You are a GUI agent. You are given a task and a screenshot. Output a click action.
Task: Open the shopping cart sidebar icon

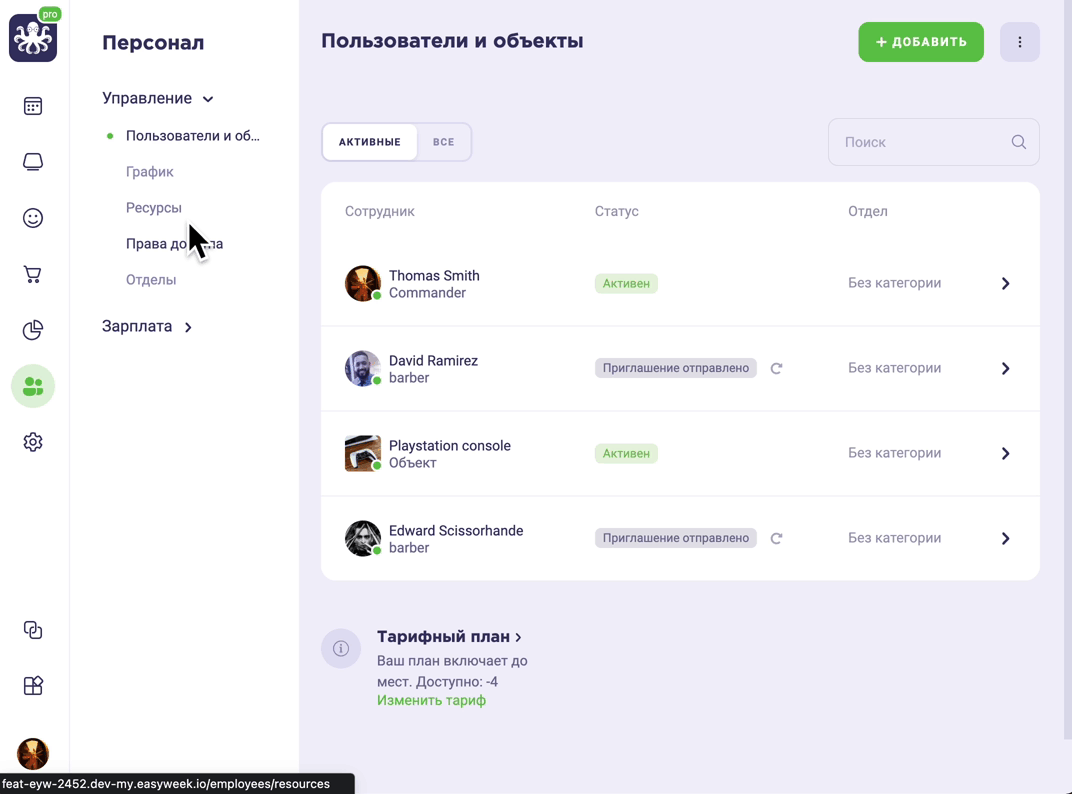tap(33, 274)
